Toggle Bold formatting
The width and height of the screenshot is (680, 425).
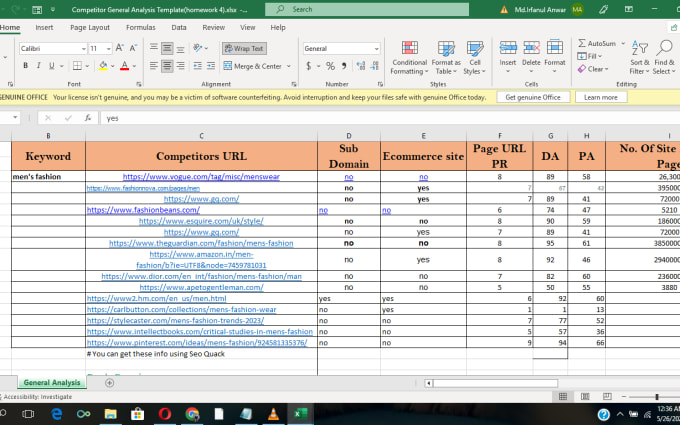coord(25,66)
